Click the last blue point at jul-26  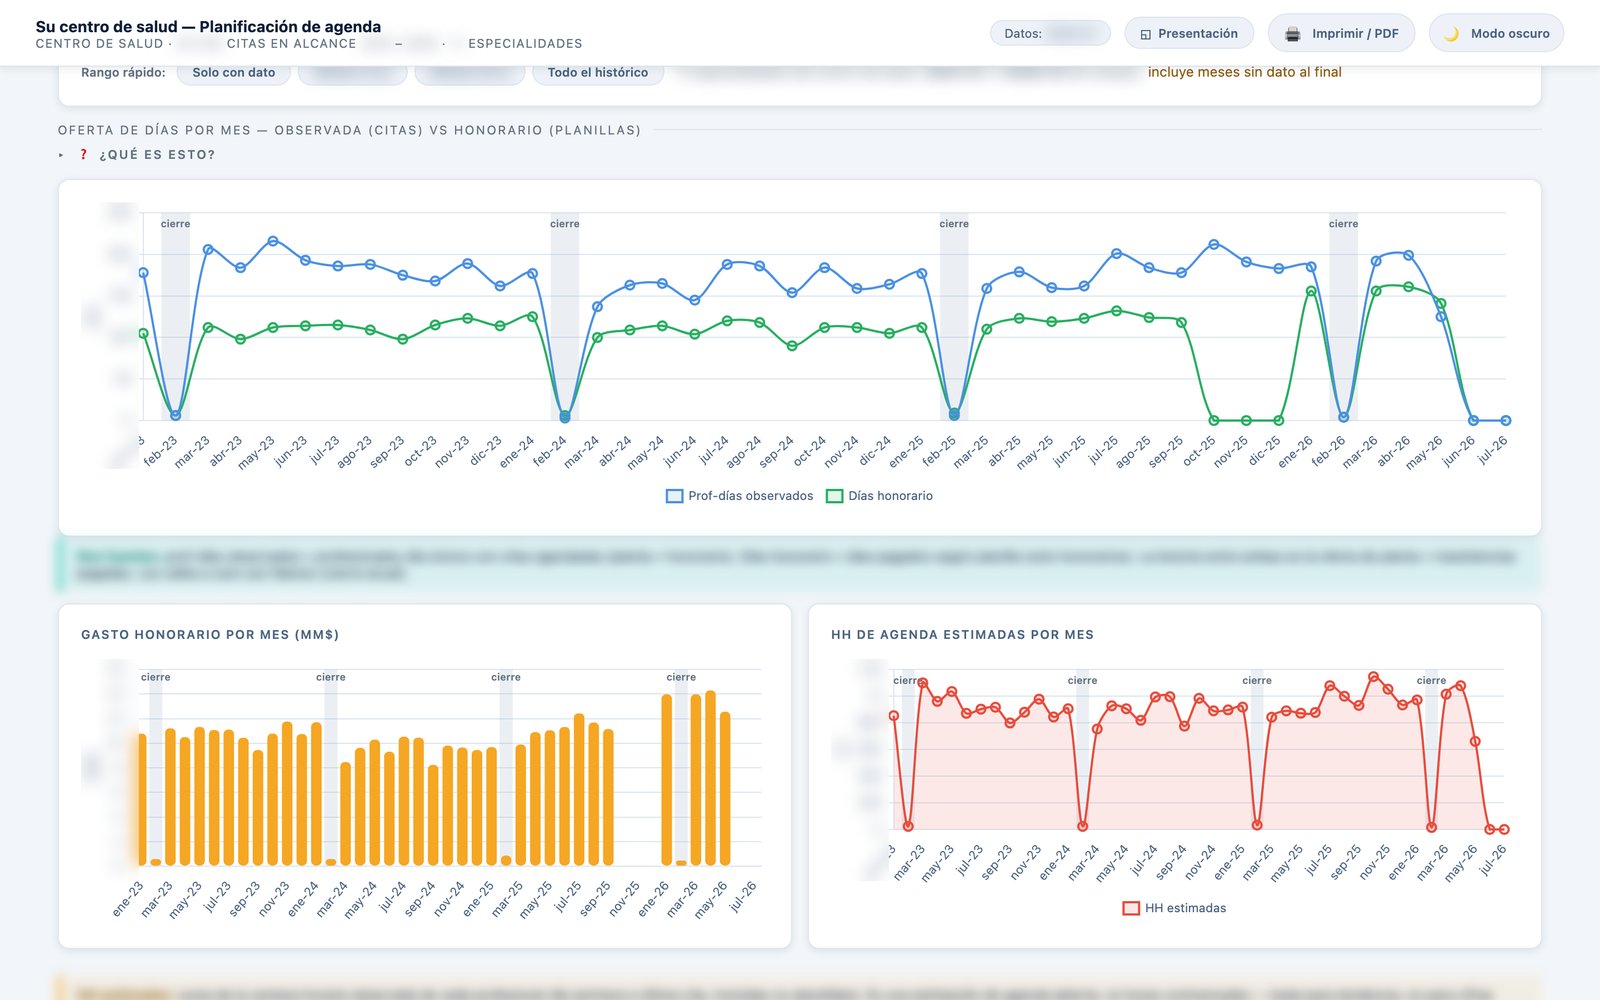[1506, 421]
